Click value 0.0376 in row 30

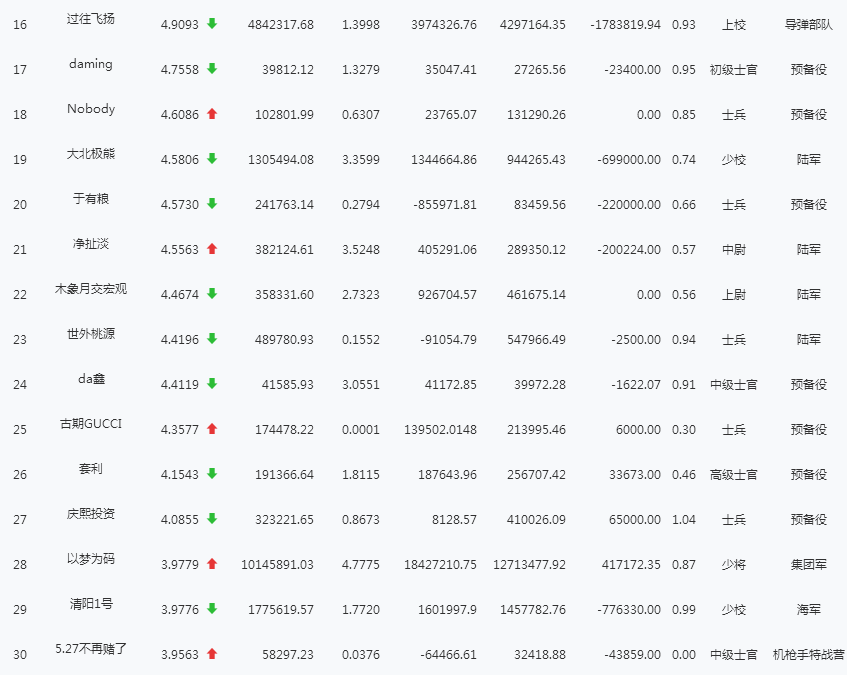361,654
